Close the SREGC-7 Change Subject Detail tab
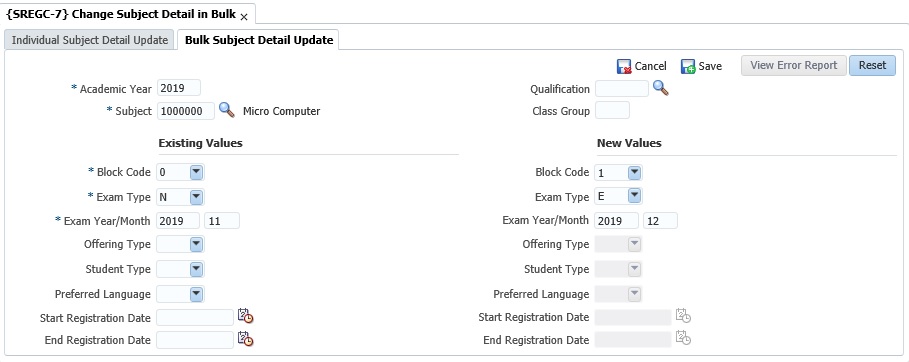Viewport: 909px width, 362px height. [244, 17]
